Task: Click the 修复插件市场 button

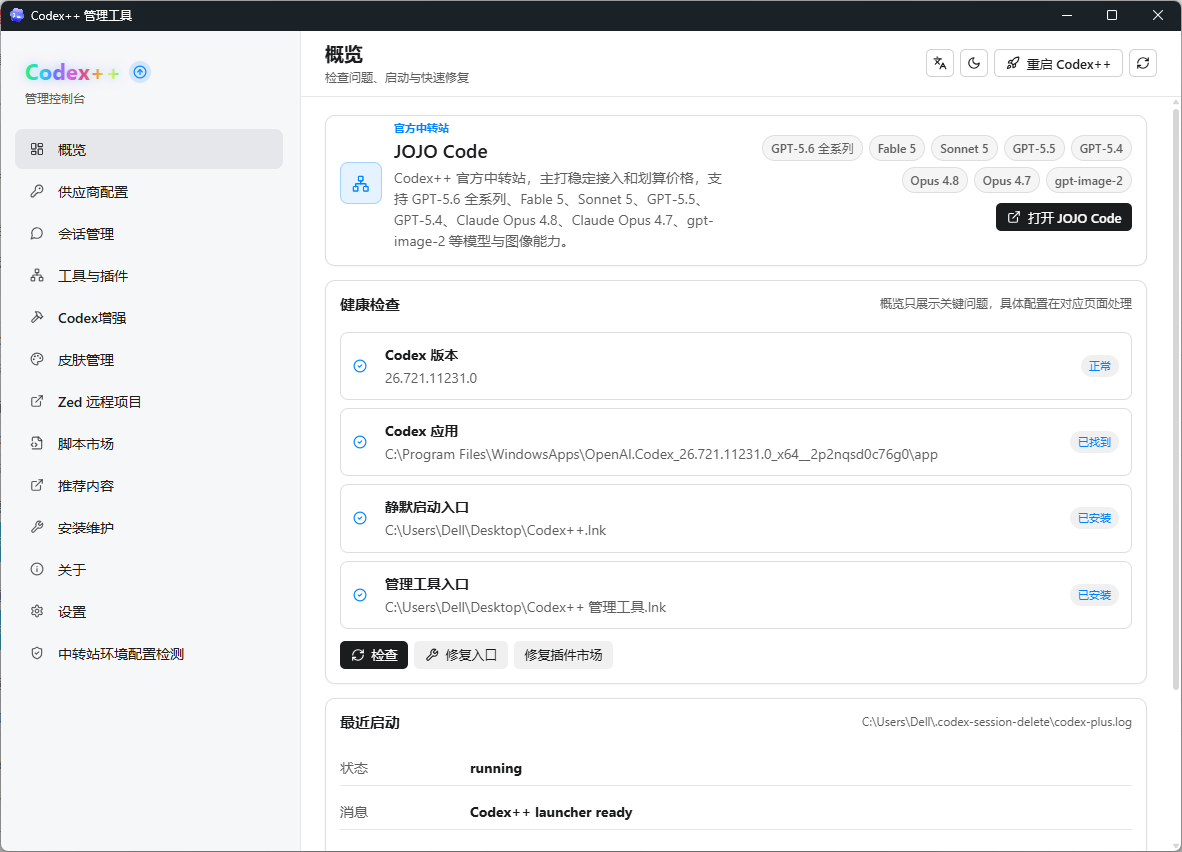Action: point(563,655)
